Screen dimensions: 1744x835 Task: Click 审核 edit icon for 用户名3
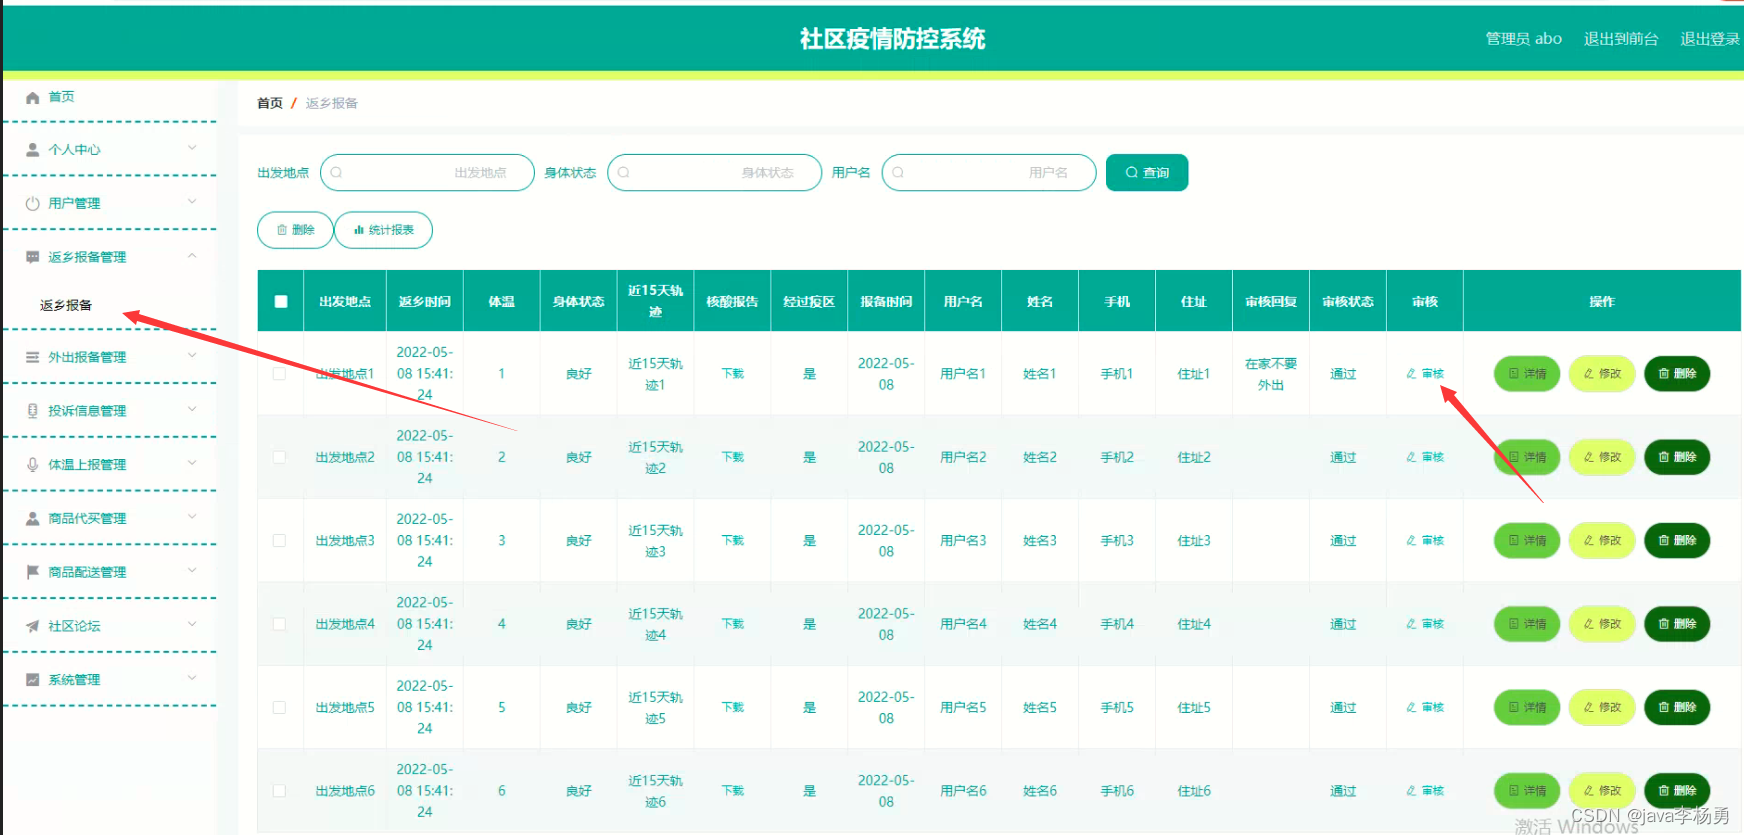tap(1411, 541)
